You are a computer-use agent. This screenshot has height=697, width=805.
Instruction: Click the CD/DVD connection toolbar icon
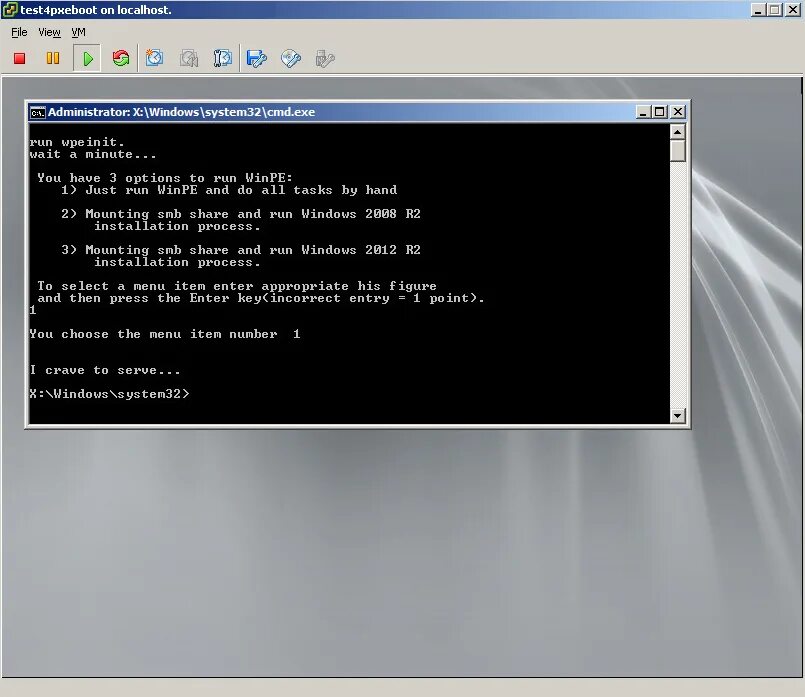(x=291, y=59)
